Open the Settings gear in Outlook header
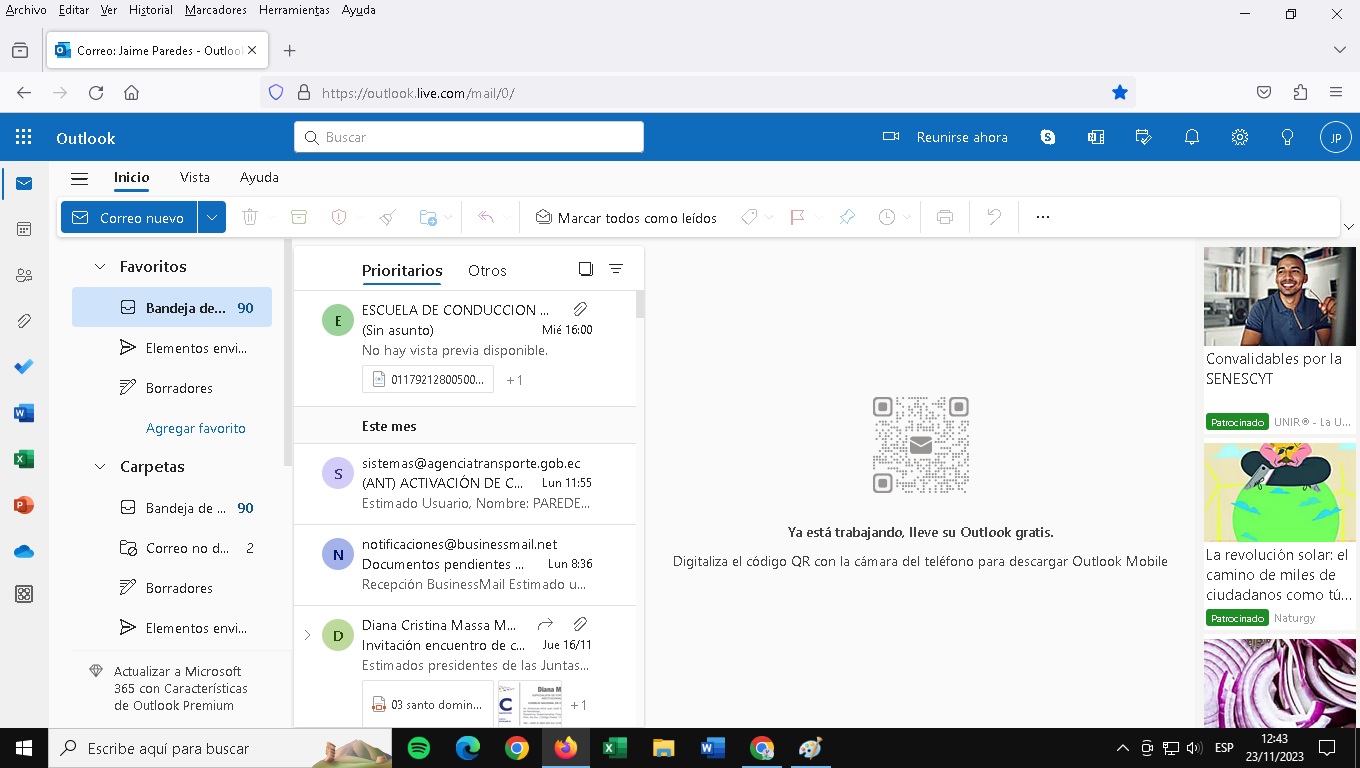Screen dimensions: 1360x768 point(1240,138)
